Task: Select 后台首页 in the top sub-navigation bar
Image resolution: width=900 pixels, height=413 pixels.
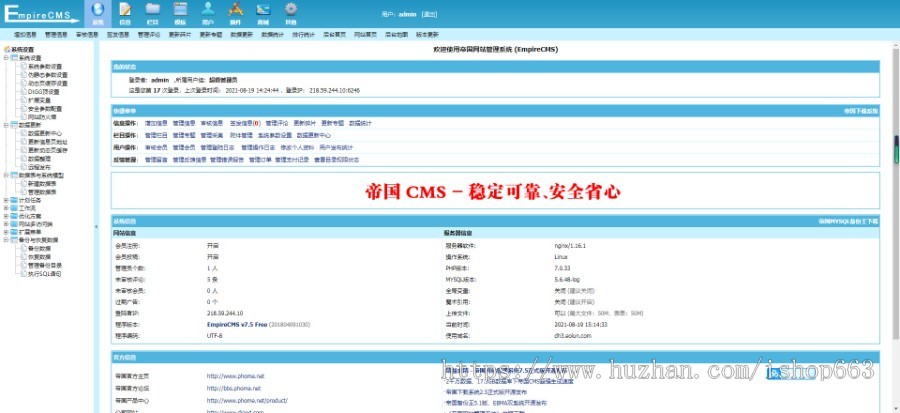Action: 334,34
